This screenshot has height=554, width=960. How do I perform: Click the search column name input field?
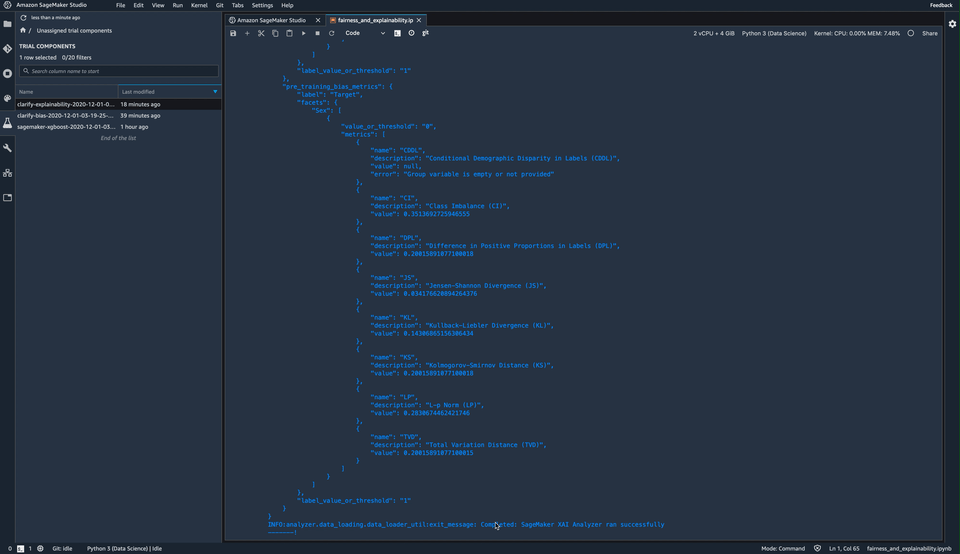point(119,71)
